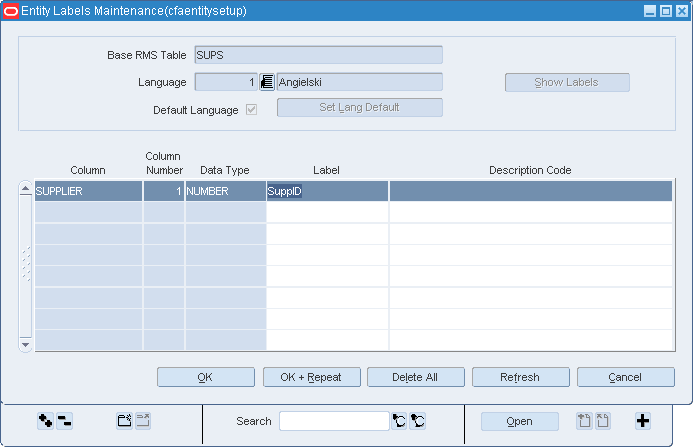Click the Description Code cell in SUPPLIER row
The height and width of the screenshot is (447, 693).
point(531,191)
